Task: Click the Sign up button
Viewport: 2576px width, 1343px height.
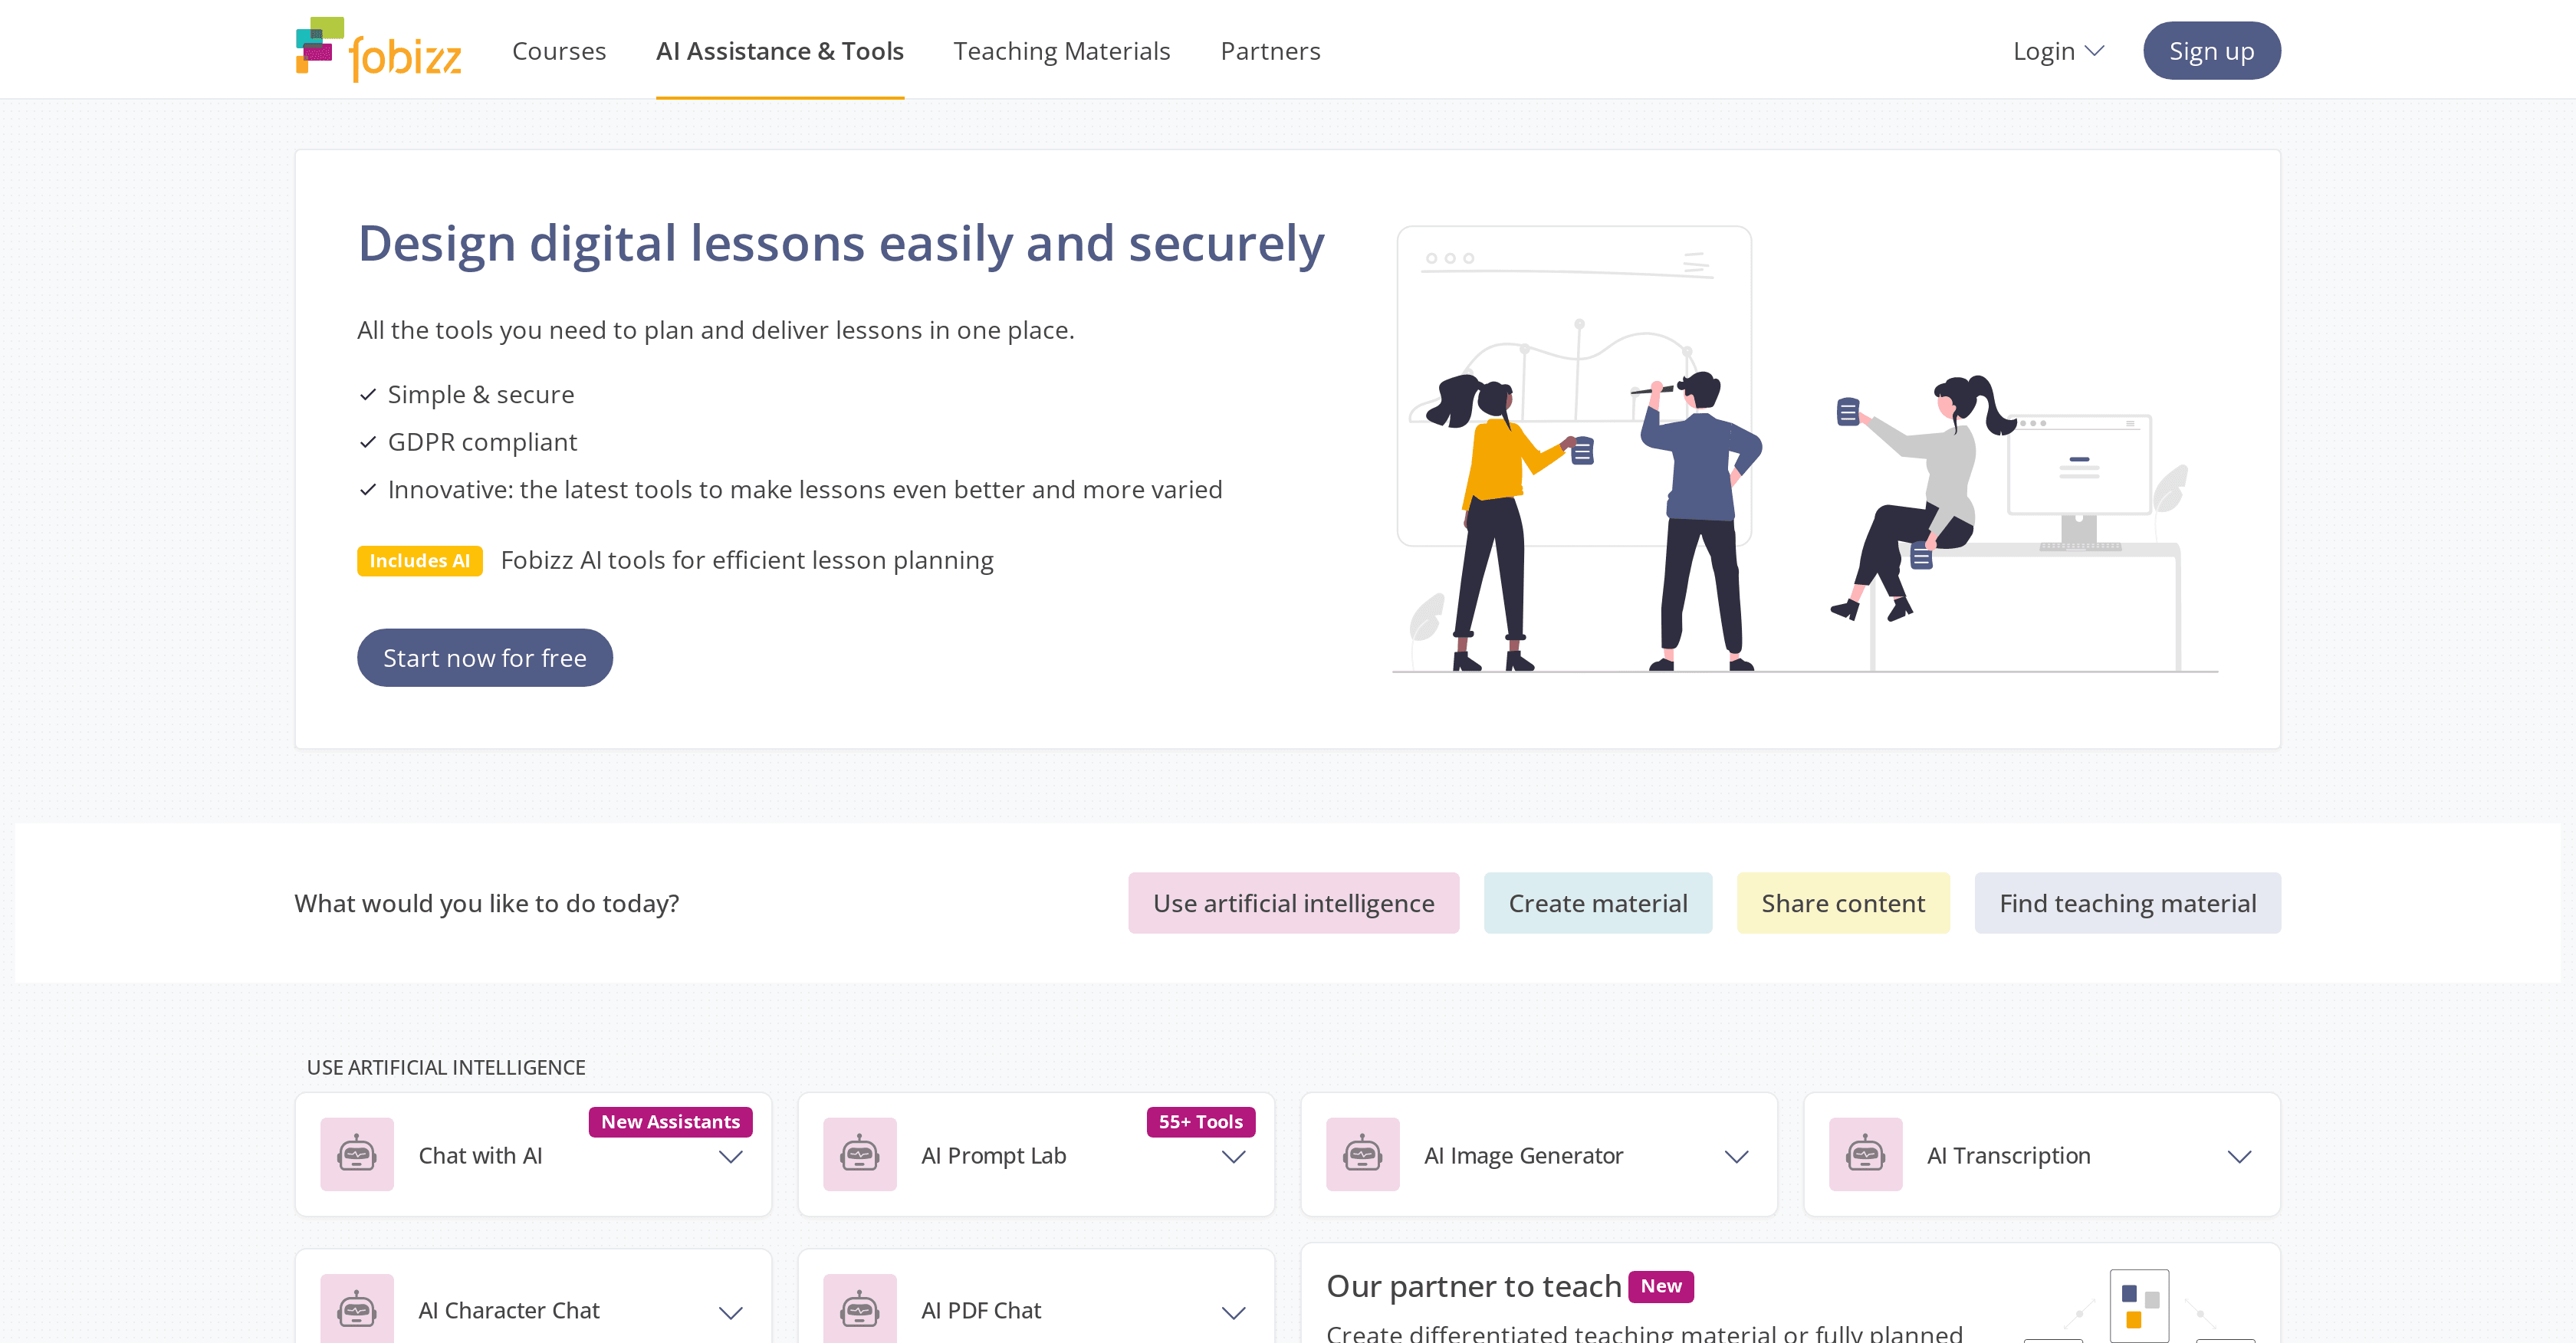Action: (2211, 50)
